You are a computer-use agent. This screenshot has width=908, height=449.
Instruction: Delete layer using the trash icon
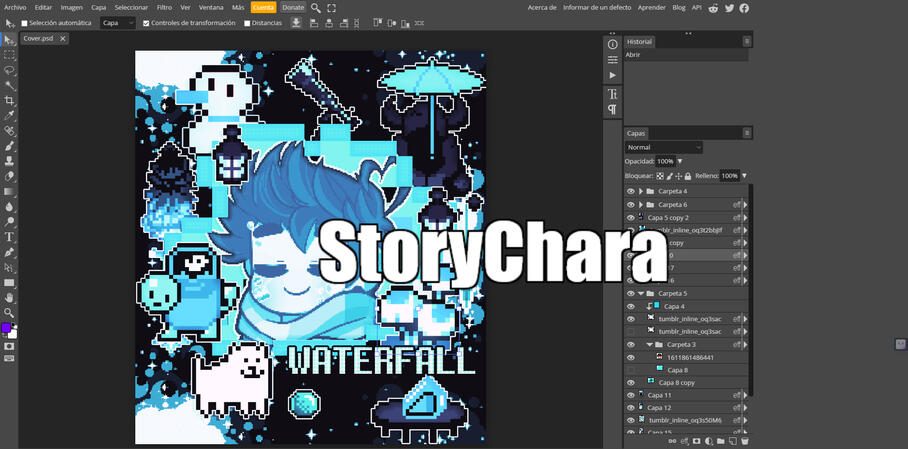click(744, 441)
